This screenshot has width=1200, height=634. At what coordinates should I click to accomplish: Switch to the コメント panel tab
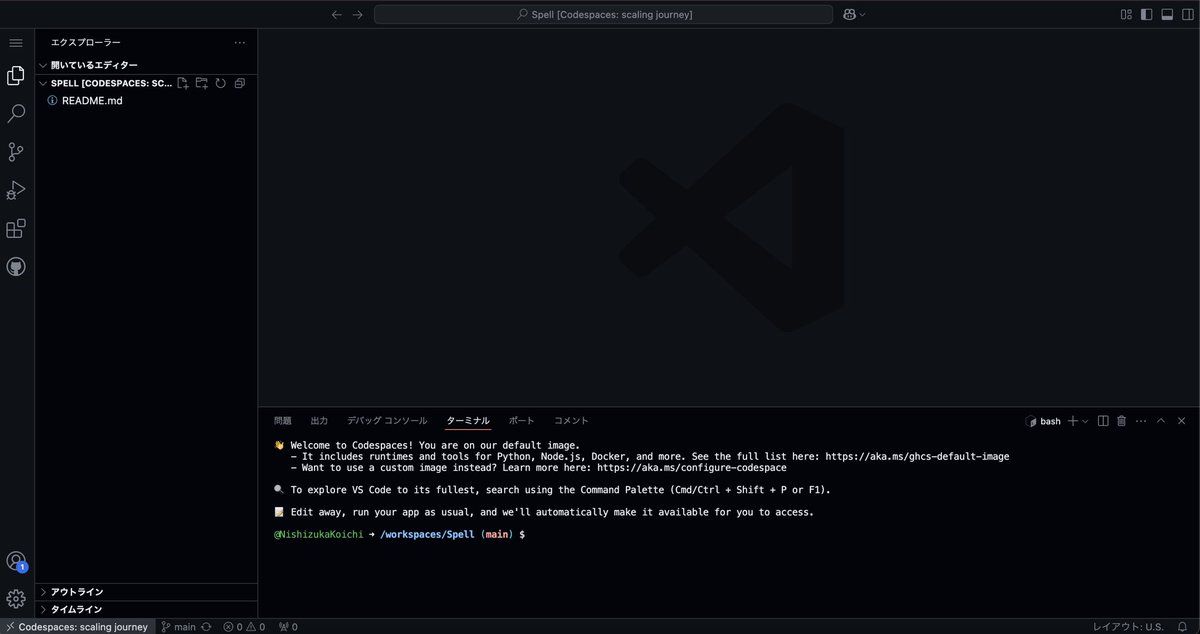click(572, 421)
